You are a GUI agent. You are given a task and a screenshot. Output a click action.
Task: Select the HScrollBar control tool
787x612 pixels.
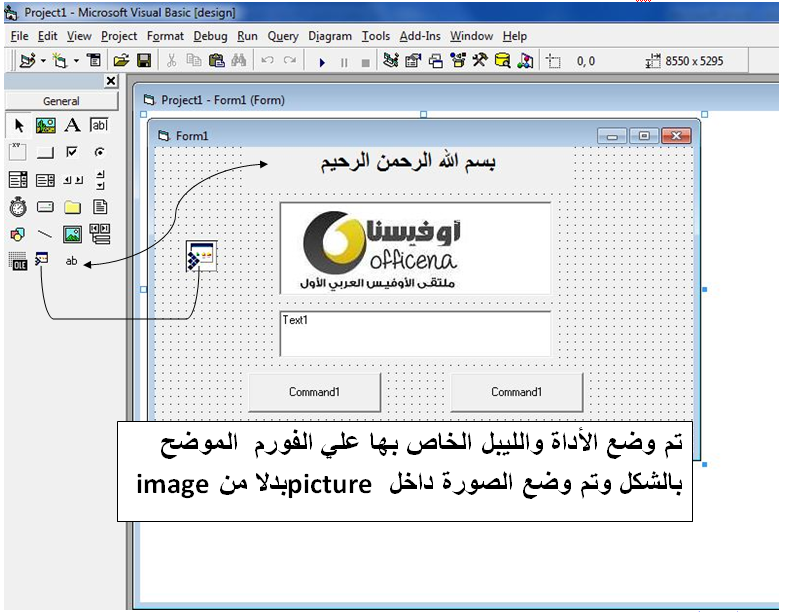73,180
